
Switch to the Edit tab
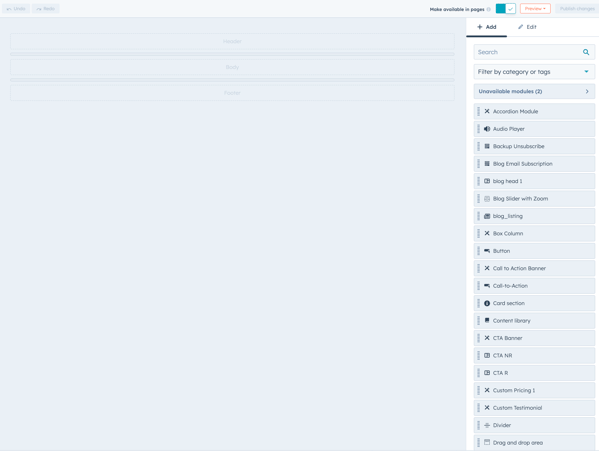[527, 27]
